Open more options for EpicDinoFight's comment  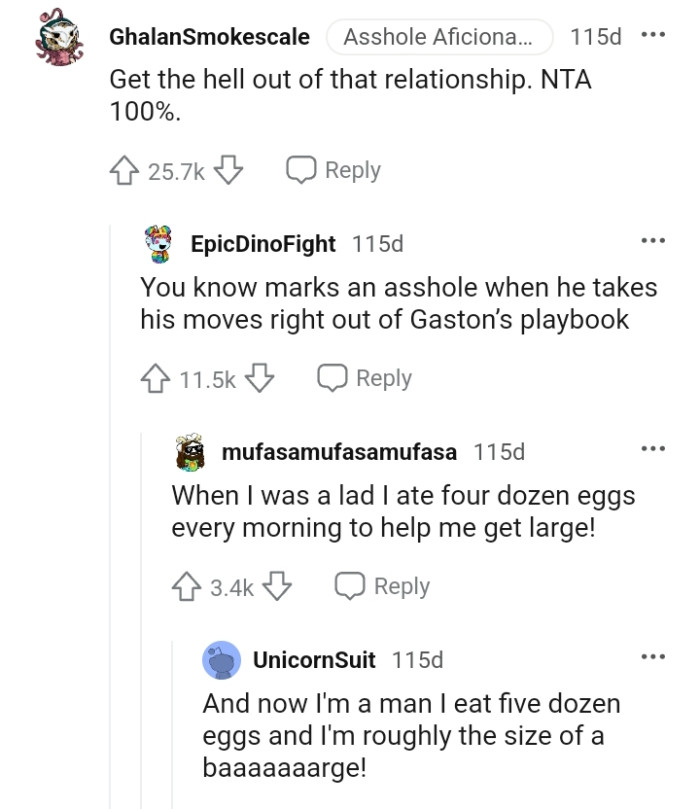tap(652, 241)
